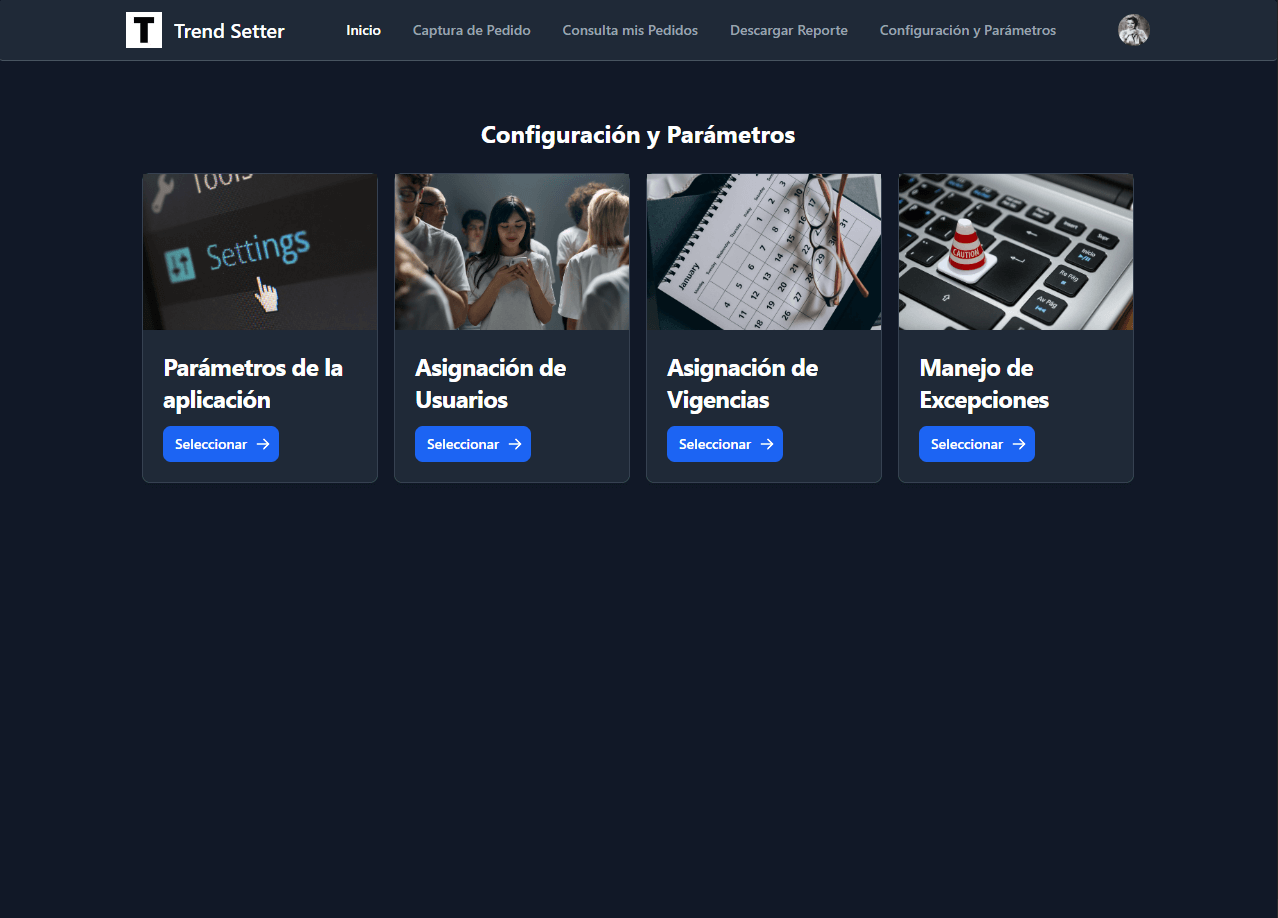1278x918 pixels.
Task: Open Configuración y Parámetros nav link
Action: [968, 30]
